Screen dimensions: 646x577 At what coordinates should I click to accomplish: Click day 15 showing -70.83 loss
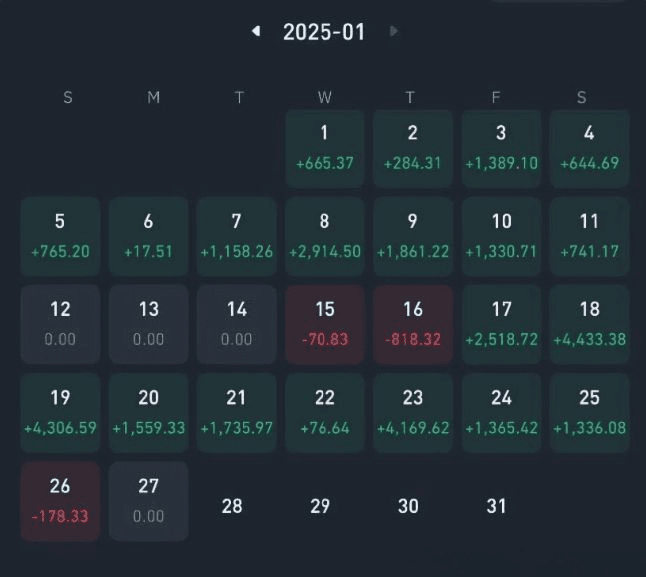[x=324, y=323]
